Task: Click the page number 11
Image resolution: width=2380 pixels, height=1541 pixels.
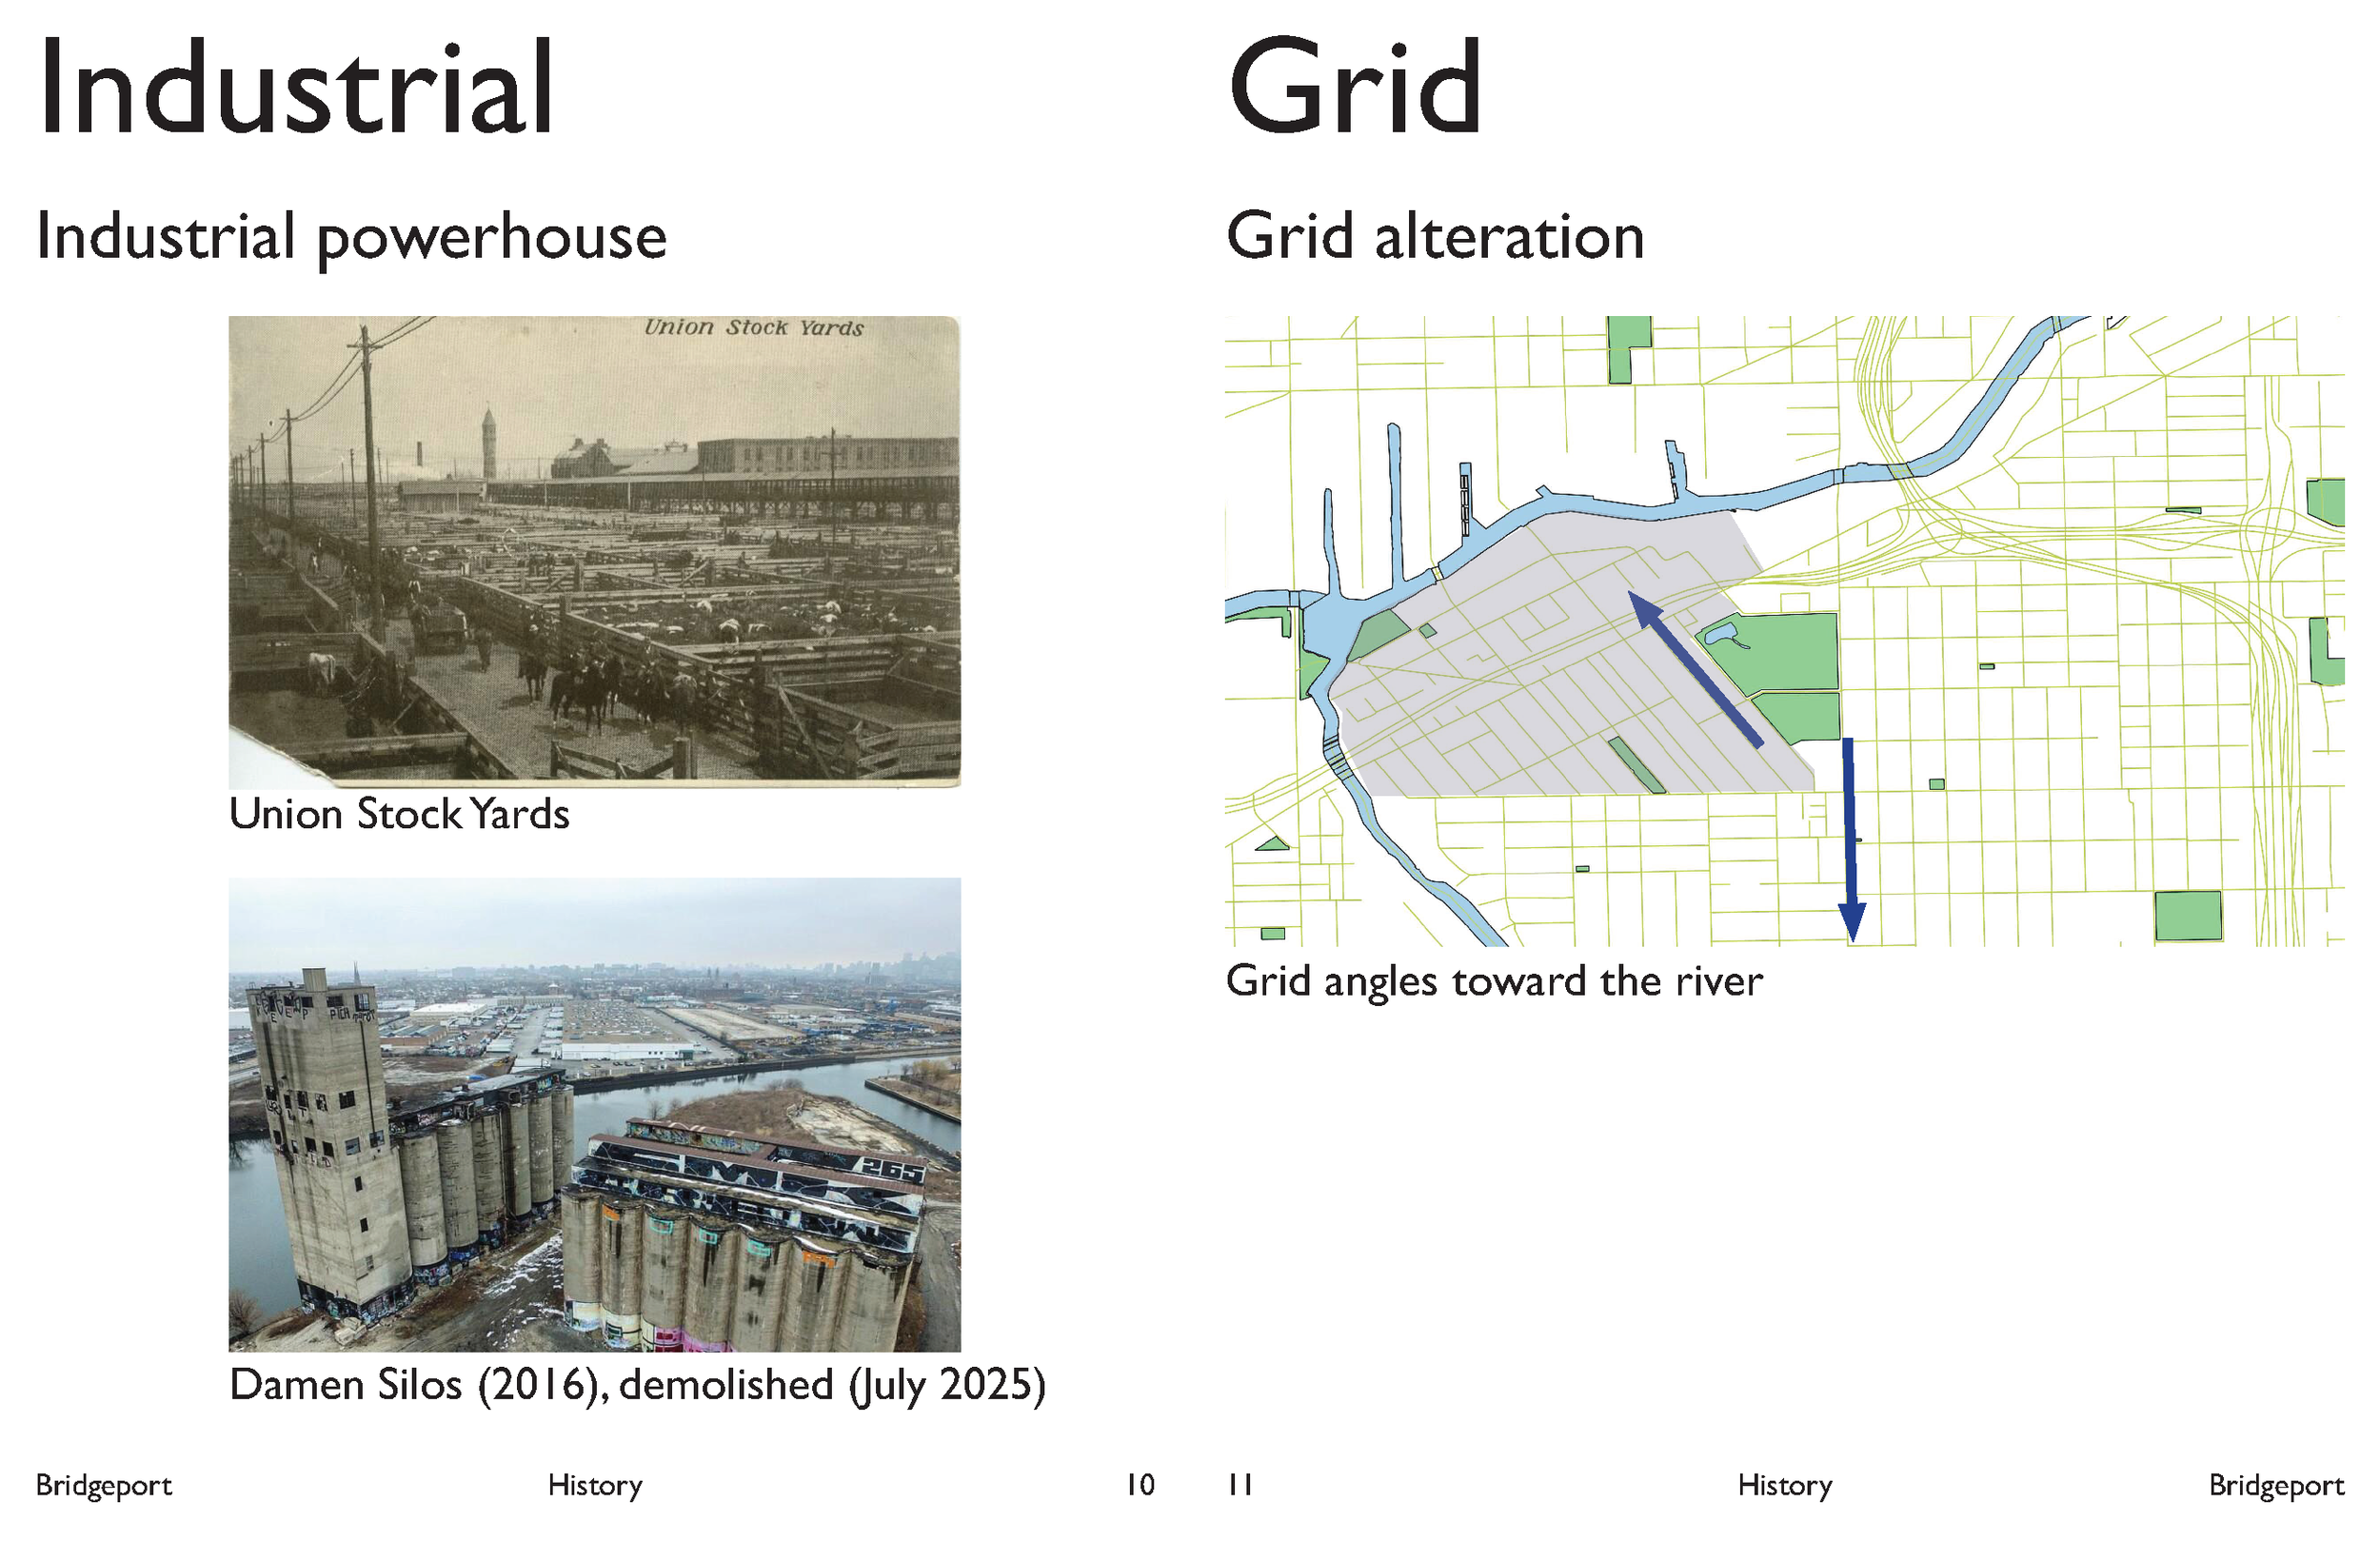Action: [x=1240, y=1485]
